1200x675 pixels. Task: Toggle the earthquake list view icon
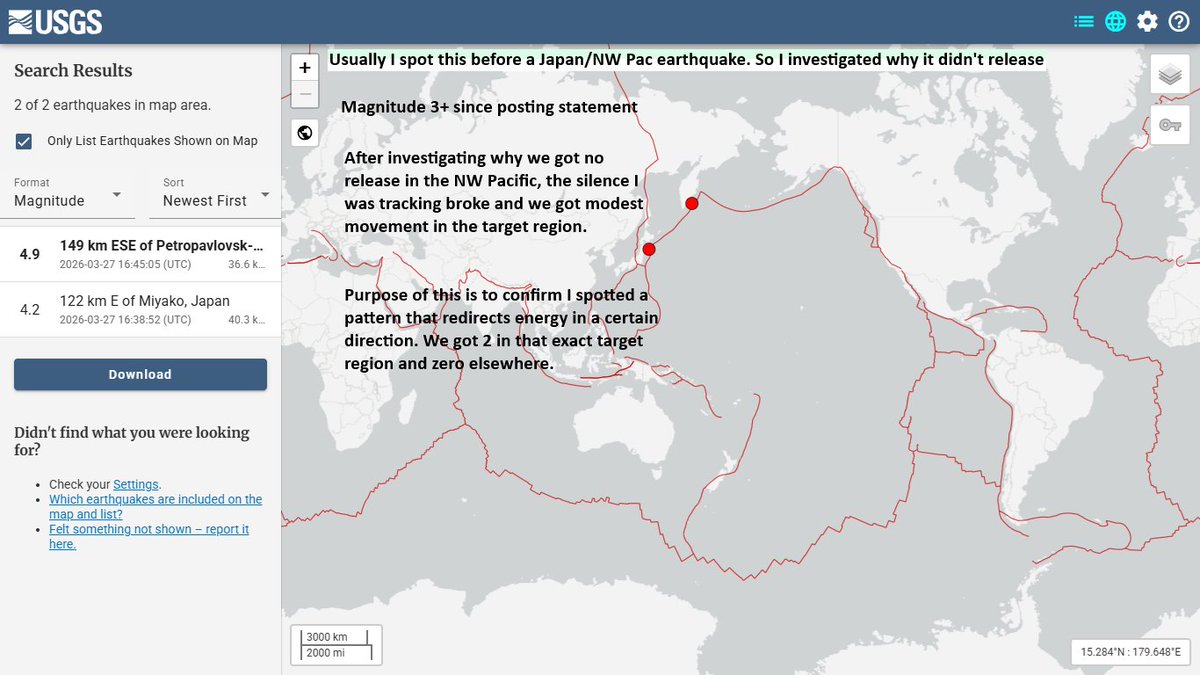click(1083, 20)
